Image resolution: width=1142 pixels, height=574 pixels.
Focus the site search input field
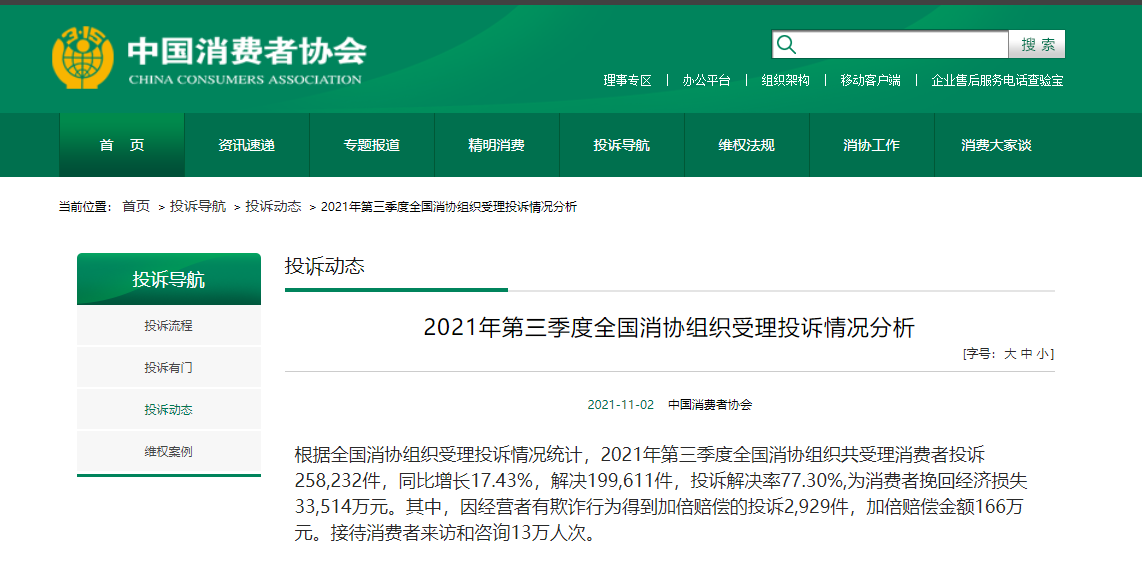[891, 44]
